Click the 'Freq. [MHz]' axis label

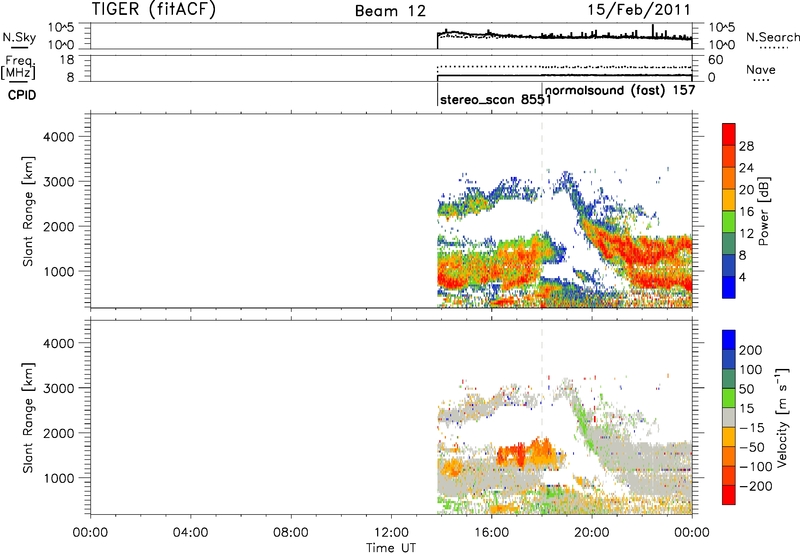coord(19,67)
